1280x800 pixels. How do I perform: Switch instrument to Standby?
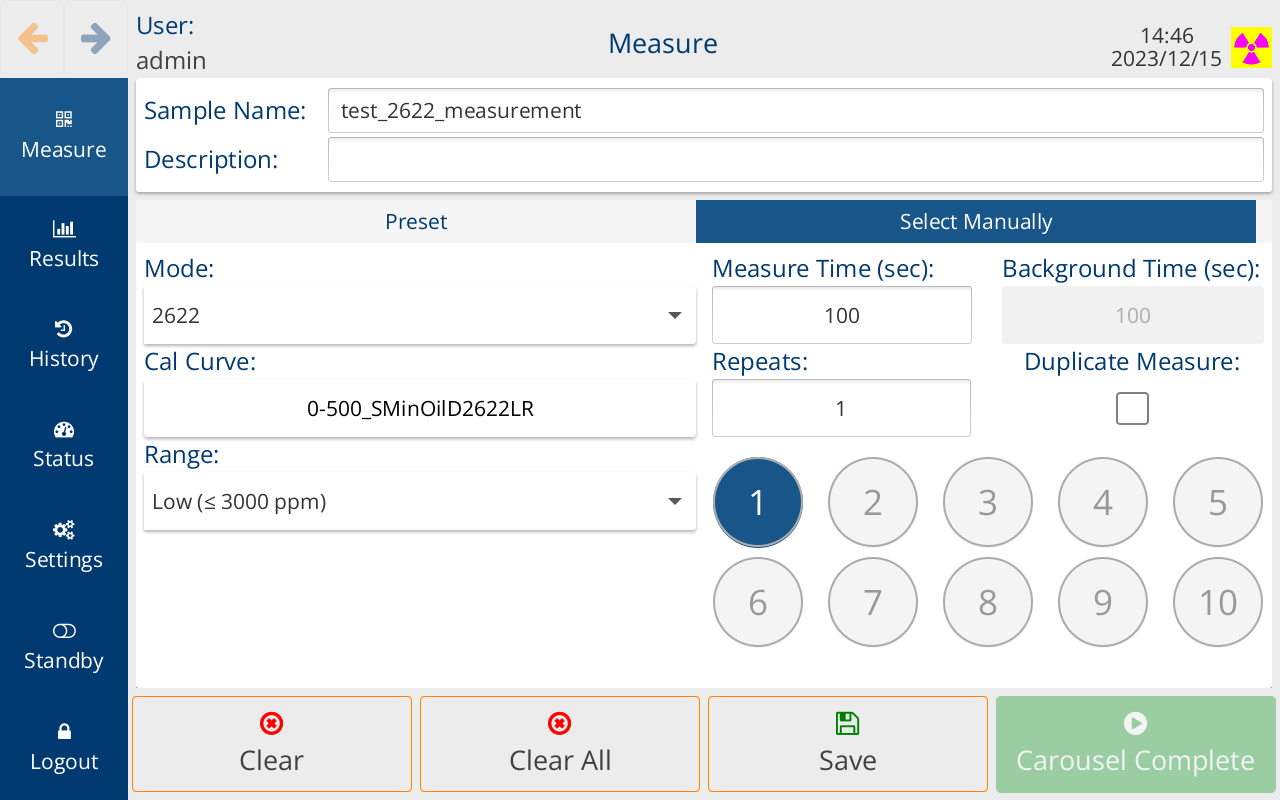pyautogui.click(x=64, y=647)
